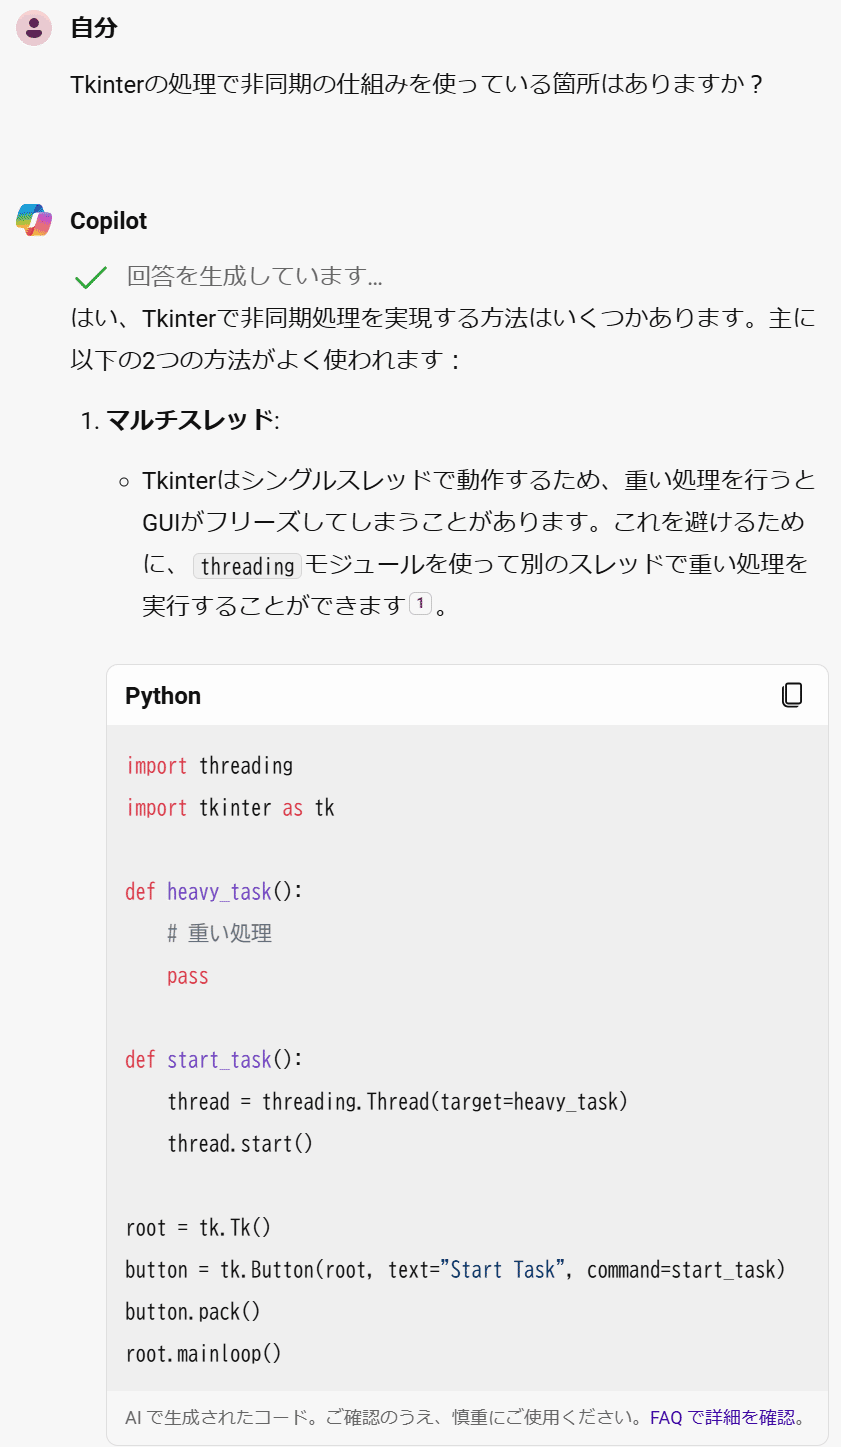Click the root.mainloop() line in the code

(203, 1353)
